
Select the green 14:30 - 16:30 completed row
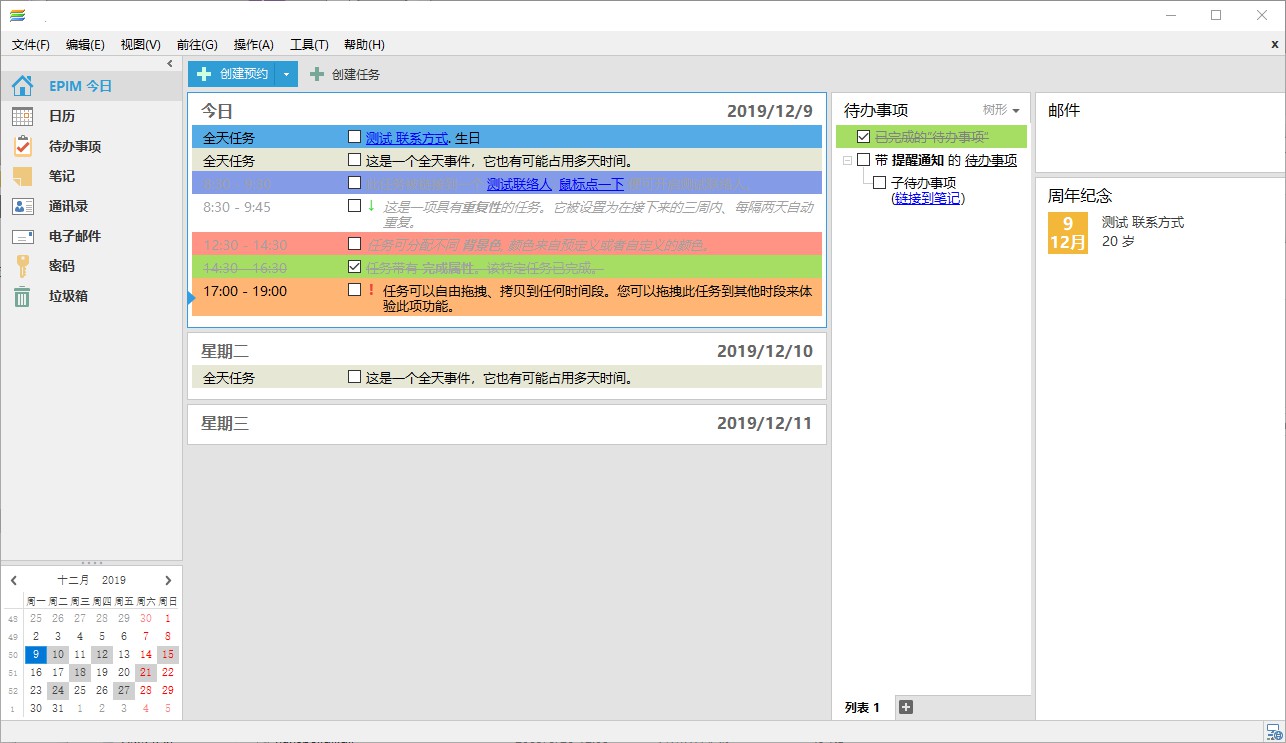507,267
